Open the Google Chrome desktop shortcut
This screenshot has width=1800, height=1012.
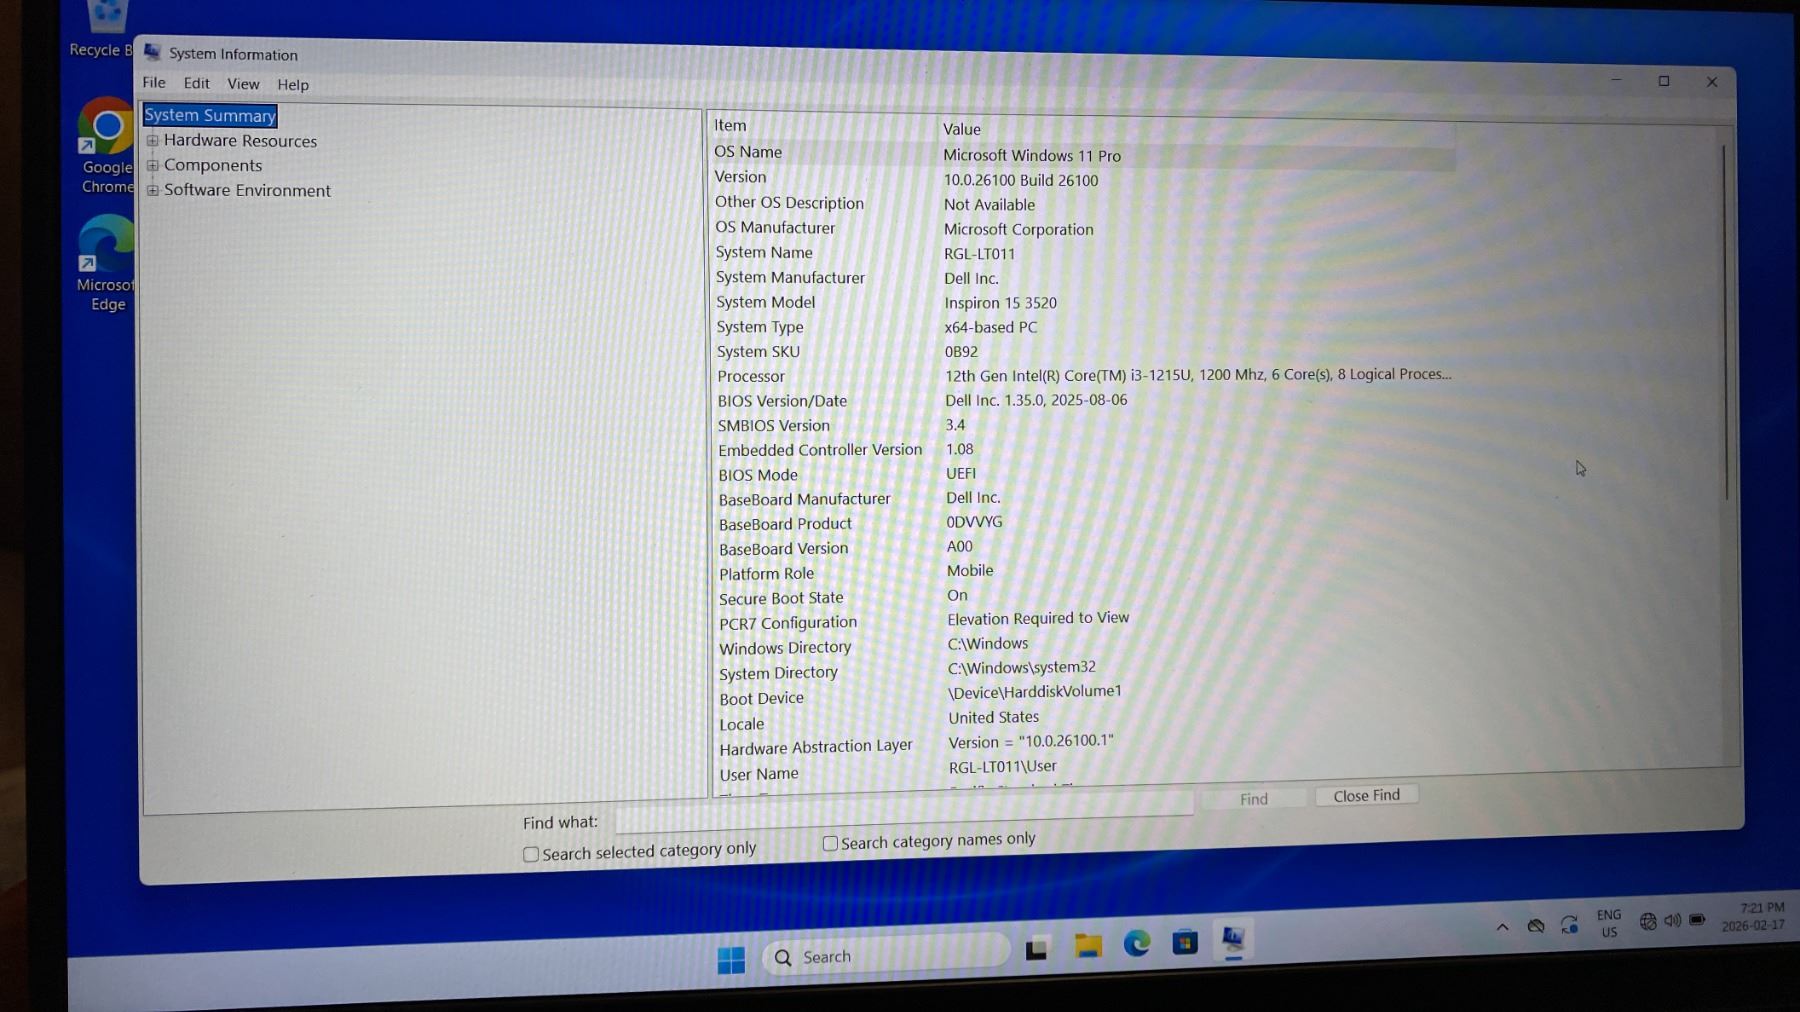point(107,145)
